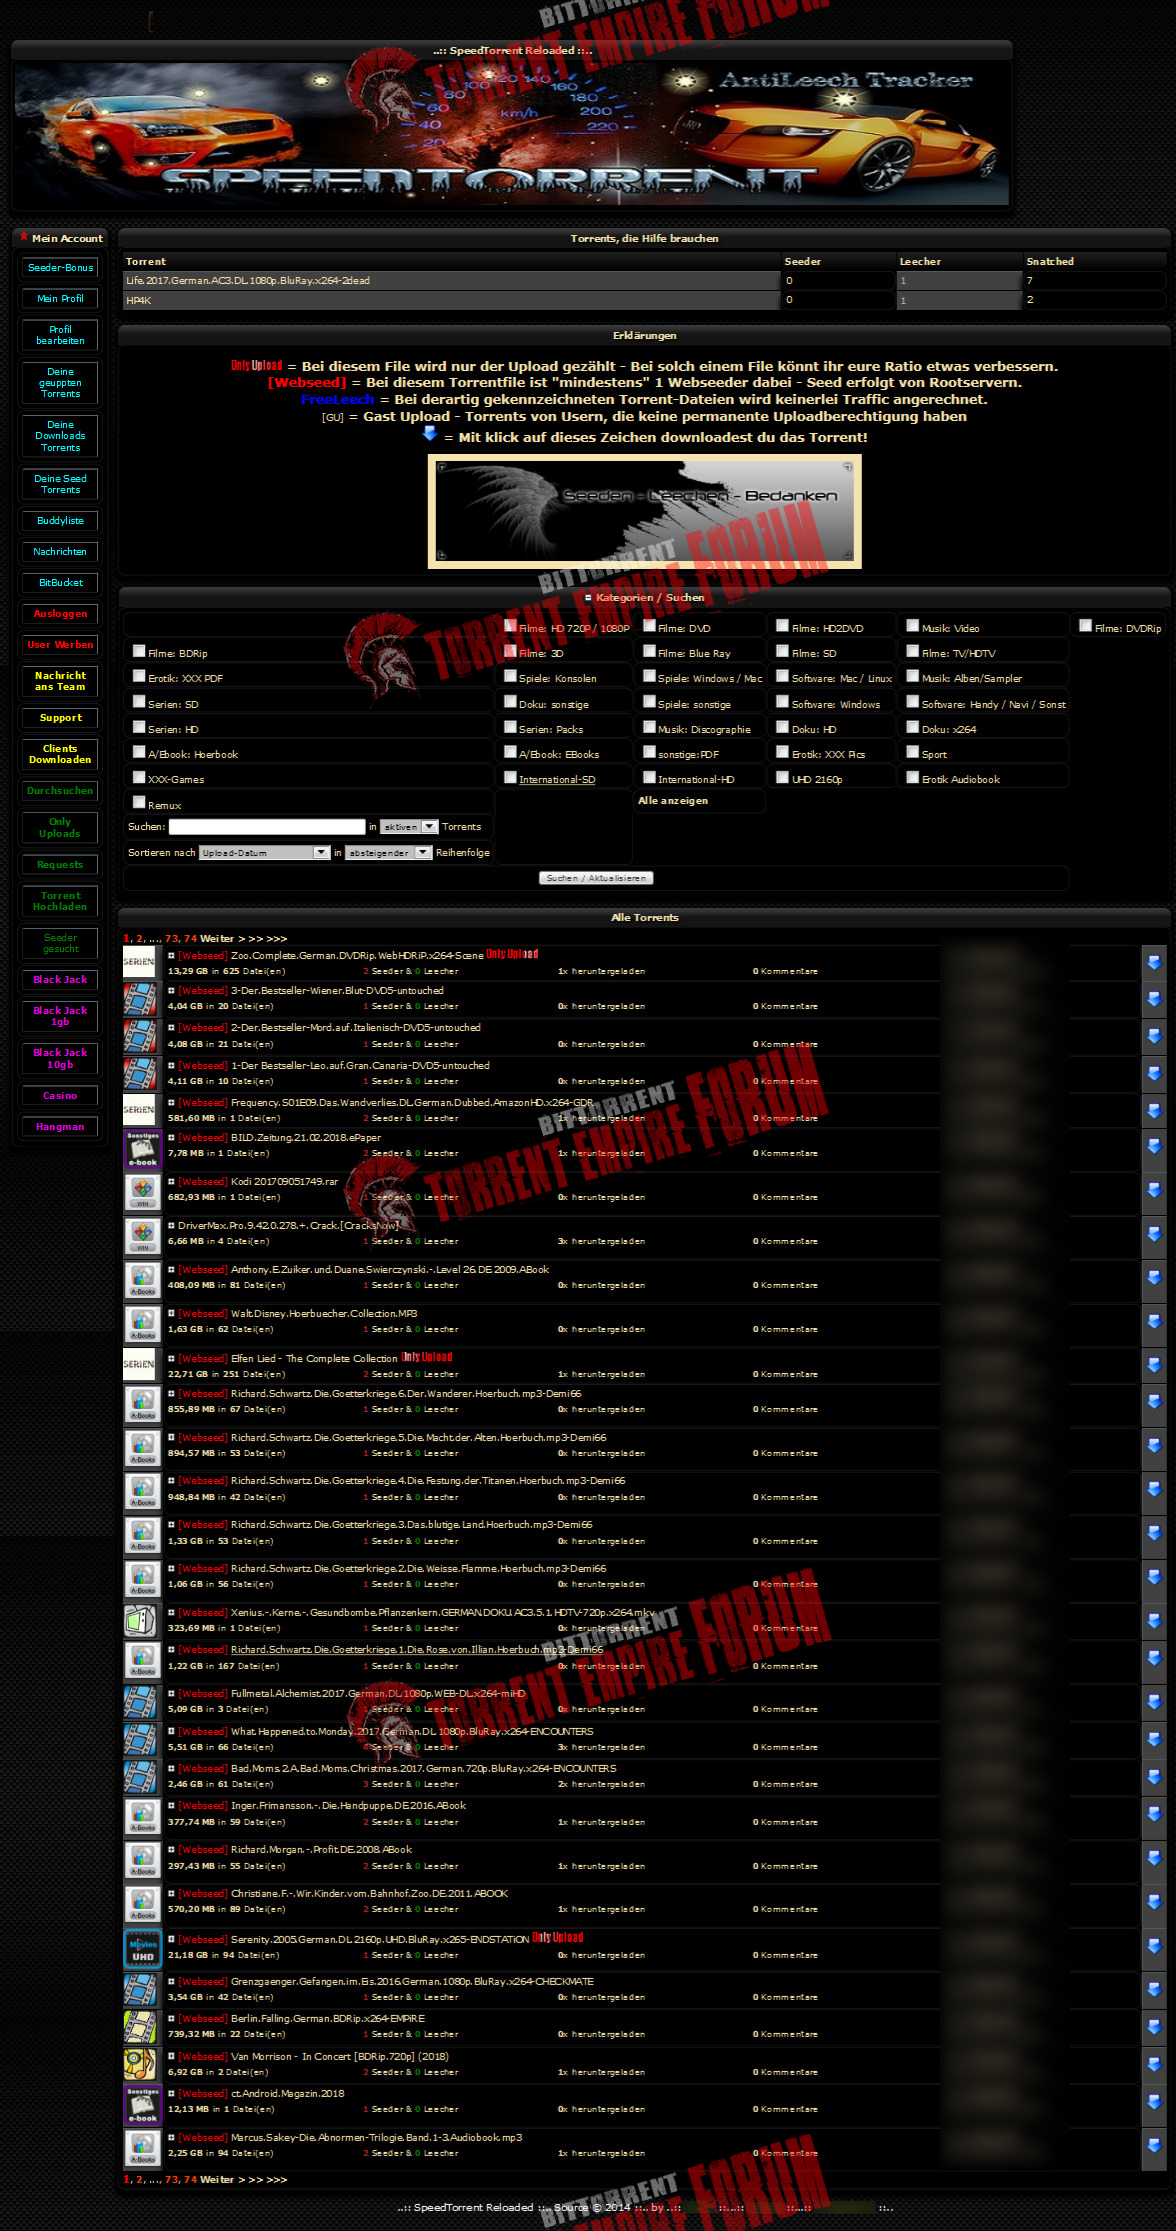Click the Seeden-Leechen-Bedanken banner image
The image size is (1176, 2231).
pyautogui.click(x=645, y=512)
